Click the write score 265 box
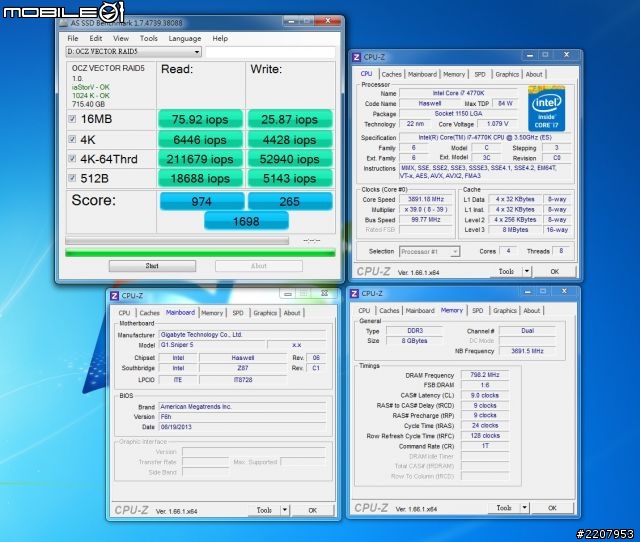 point(290,201)
